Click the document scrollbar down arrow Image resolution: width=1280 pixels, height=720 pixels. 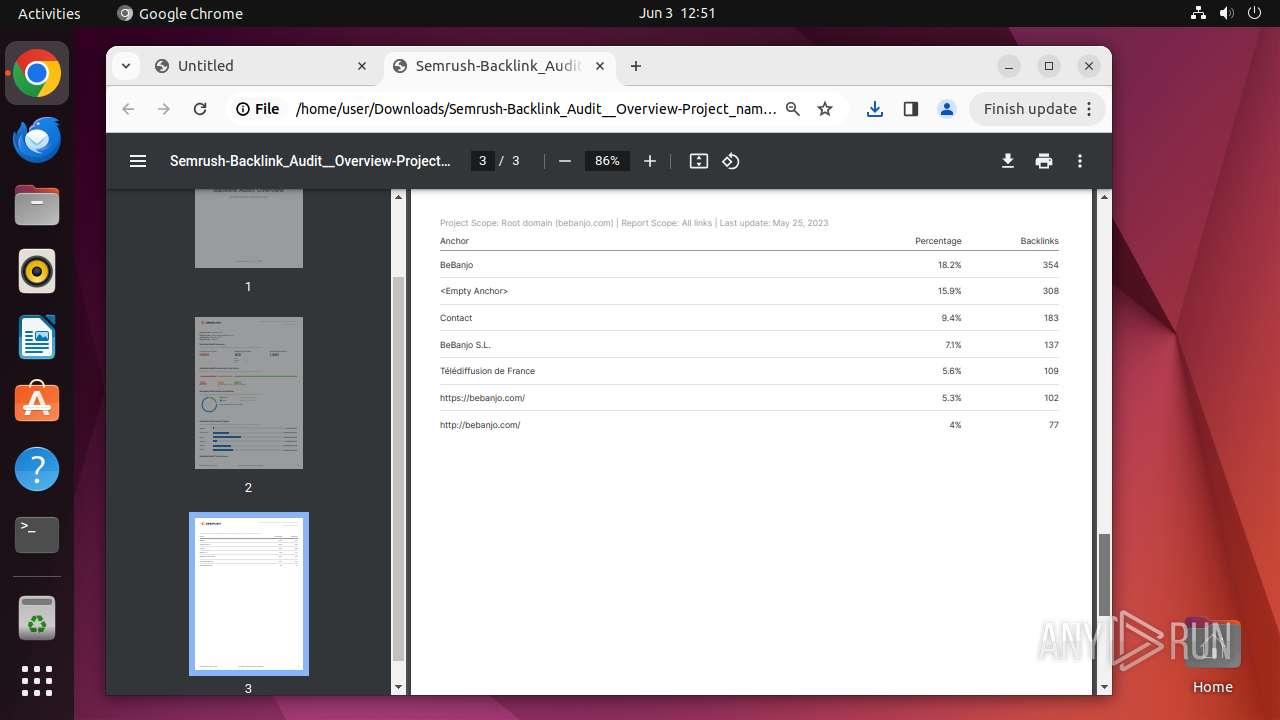click(x=1105, y=688)
